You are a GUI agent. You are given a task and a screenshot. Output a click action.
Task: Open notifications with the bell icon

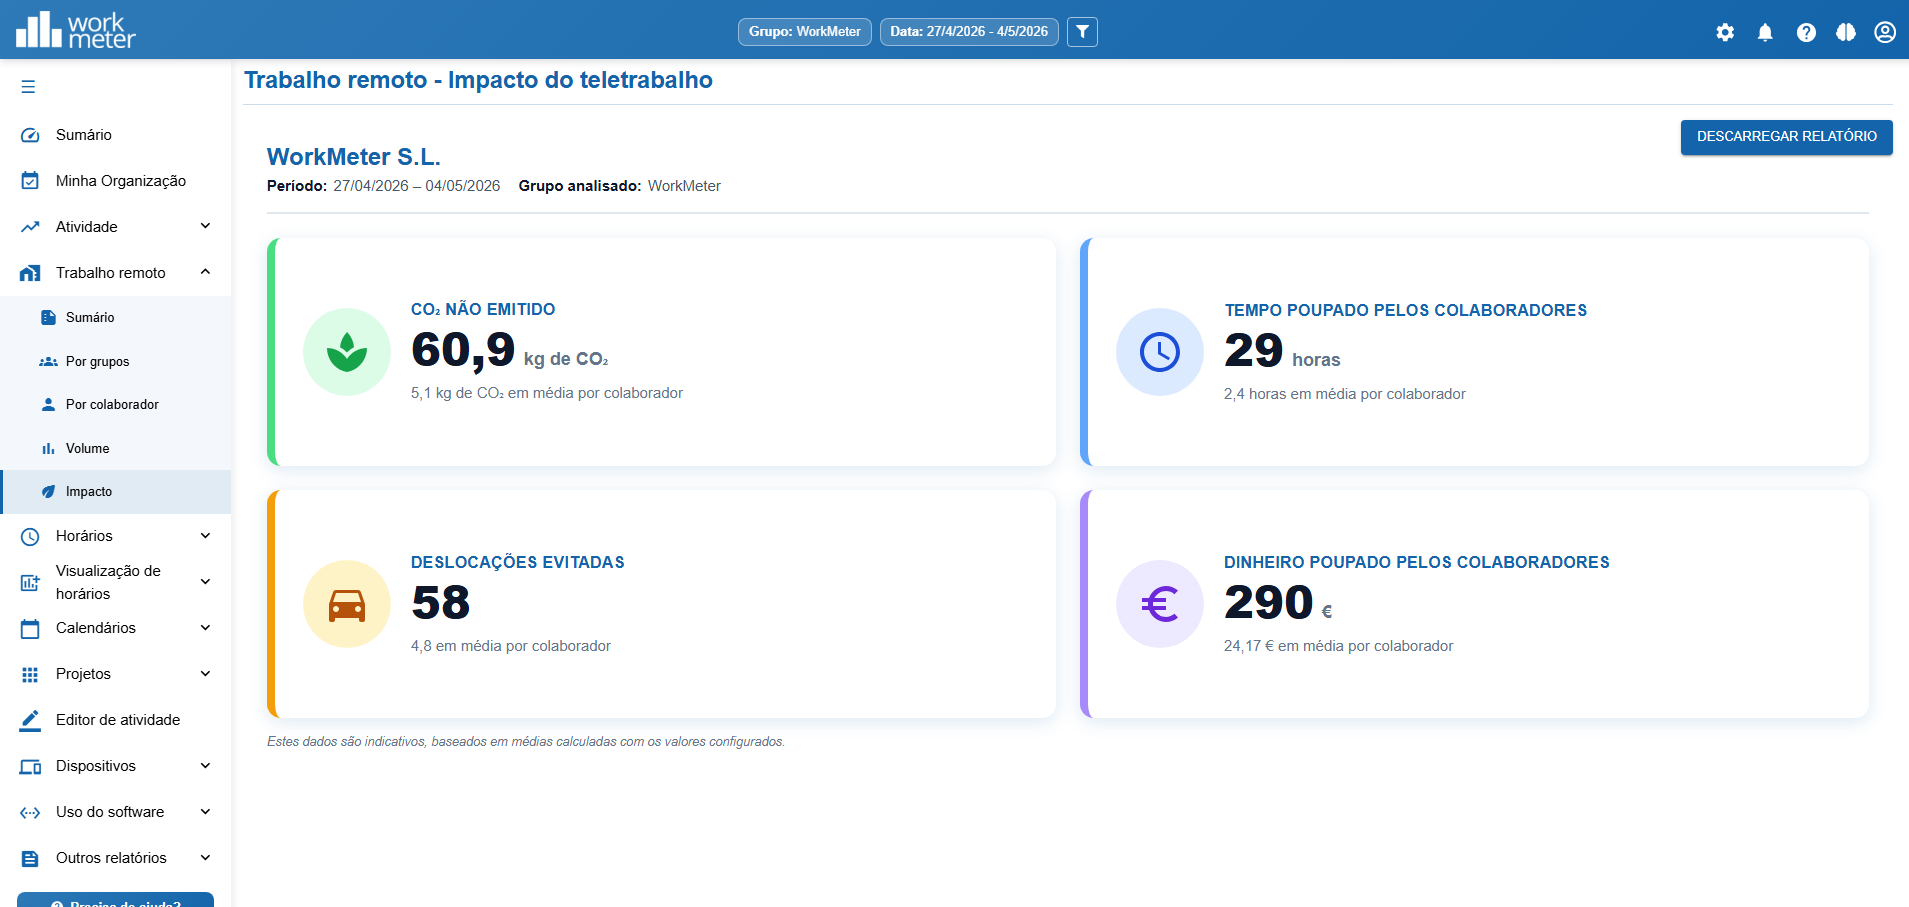pyautogui.click(x=1765, y=32)
